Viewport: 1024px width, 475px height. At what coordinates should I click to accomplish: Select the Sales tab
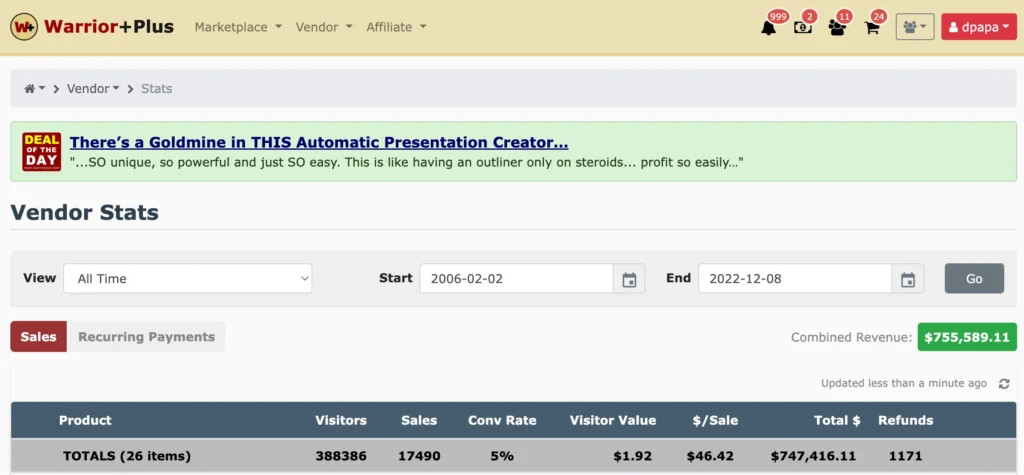pyautogui.click(x=39, y=336)
